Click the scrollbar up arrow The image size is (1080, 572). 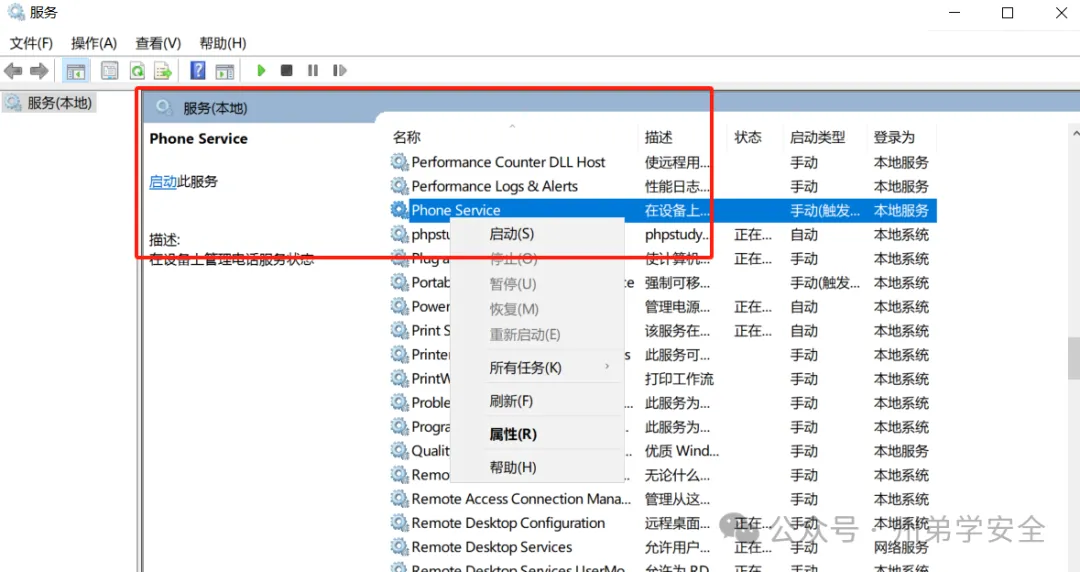click(x=1074, y=132)
